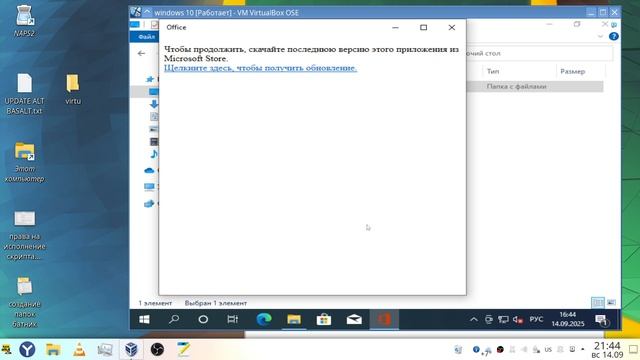Open the us keyboard layout indicator in host tray
The height and width of the screenshot is (360, 640).
pos(548,350)
